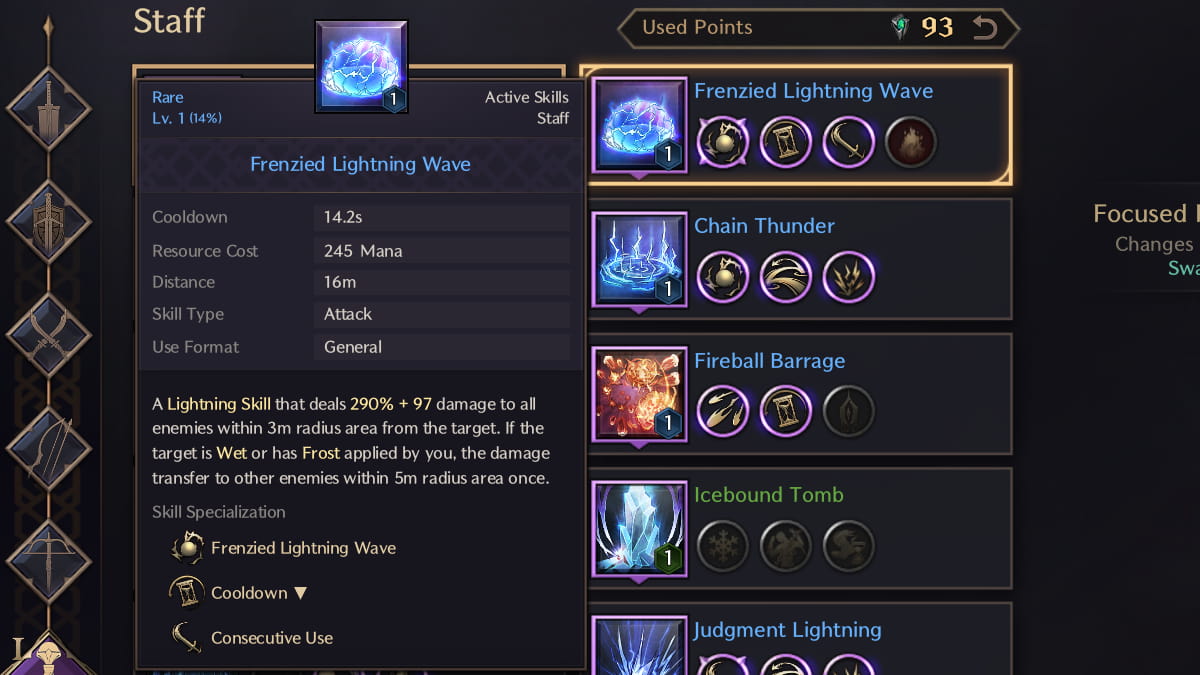Open the Chain Thunder skill icon
Viewport: 1200px width, 675px height.
(x=639, y=259)
